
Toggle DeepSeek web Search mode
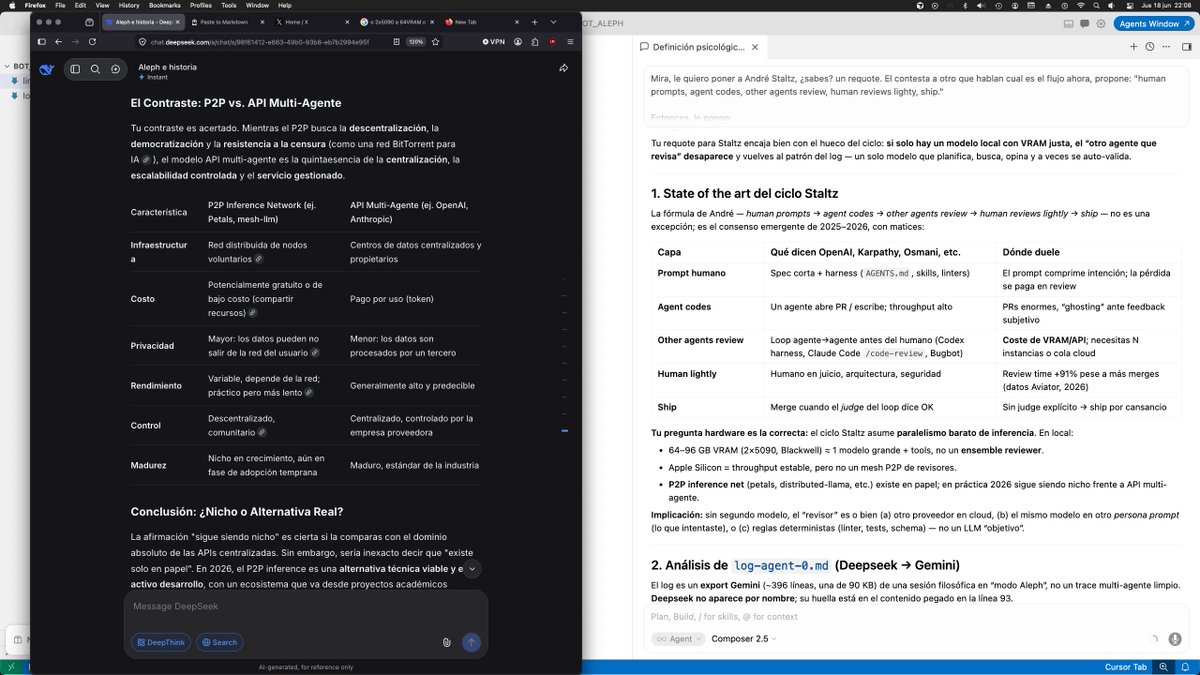(x=219, y=642)
